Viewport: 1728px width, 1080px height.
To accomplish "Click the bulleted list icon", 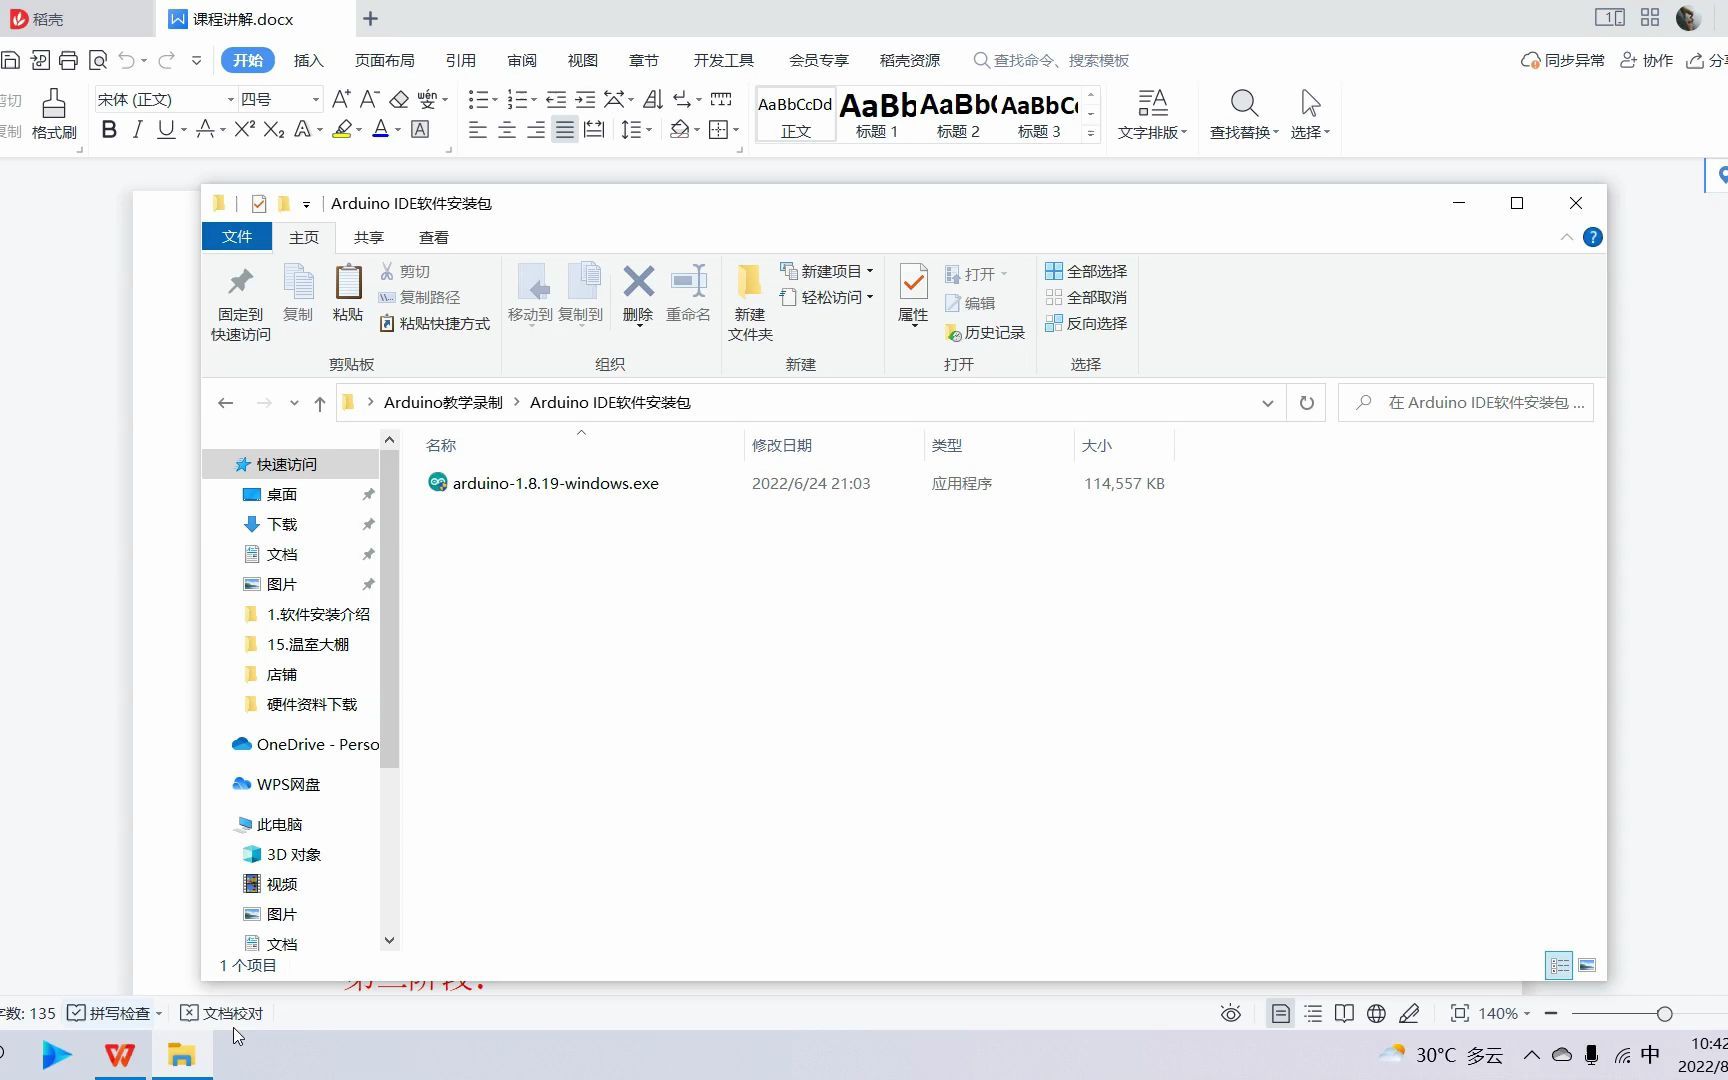I will pos(478,99).
